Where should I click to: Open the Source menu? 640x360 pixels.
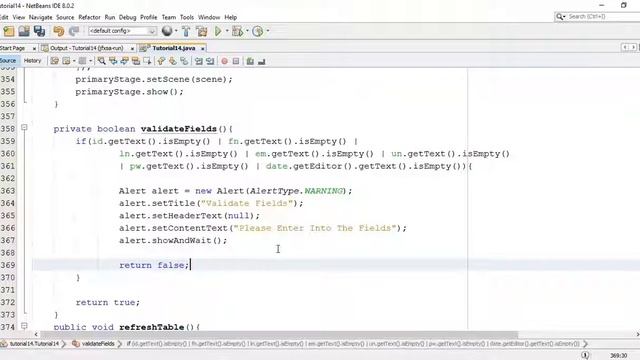point(65,17)
